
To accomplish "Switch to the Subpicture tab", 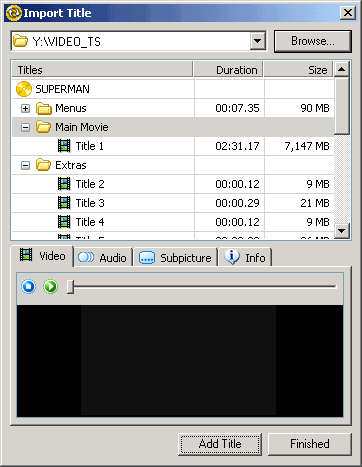I will [175, 257].
